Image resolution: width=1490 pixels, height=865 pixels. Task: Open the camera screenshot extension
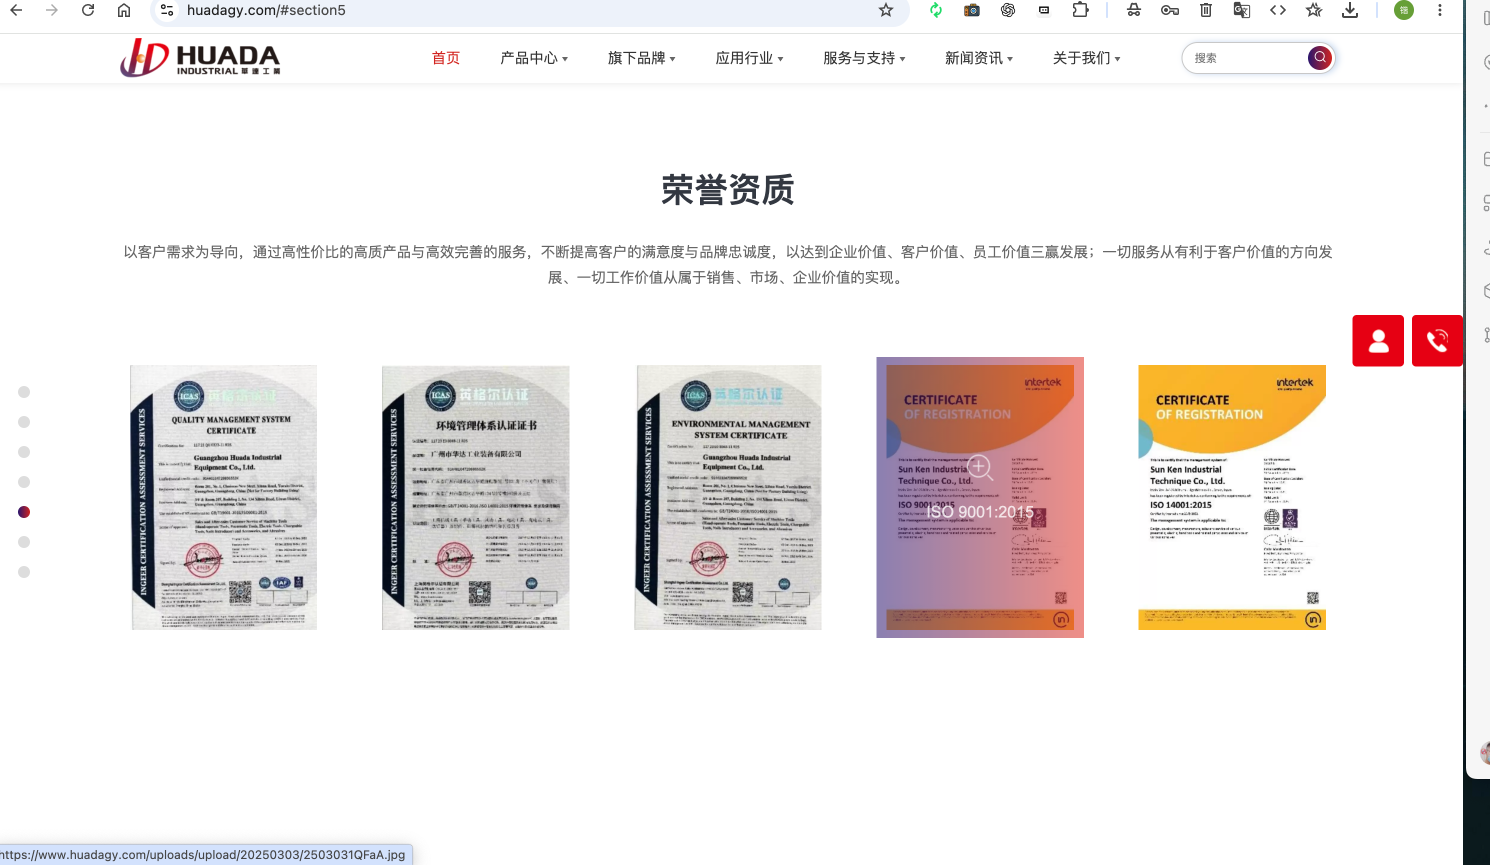point(972,10)
